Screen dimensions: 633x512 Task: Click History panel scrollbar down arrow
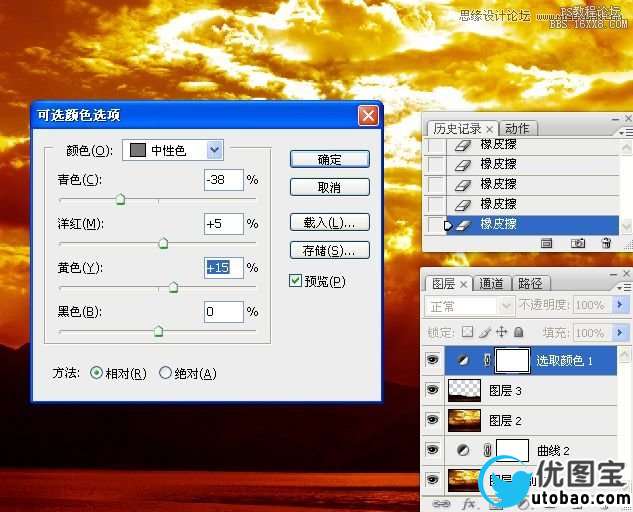[x=626, y=226]
